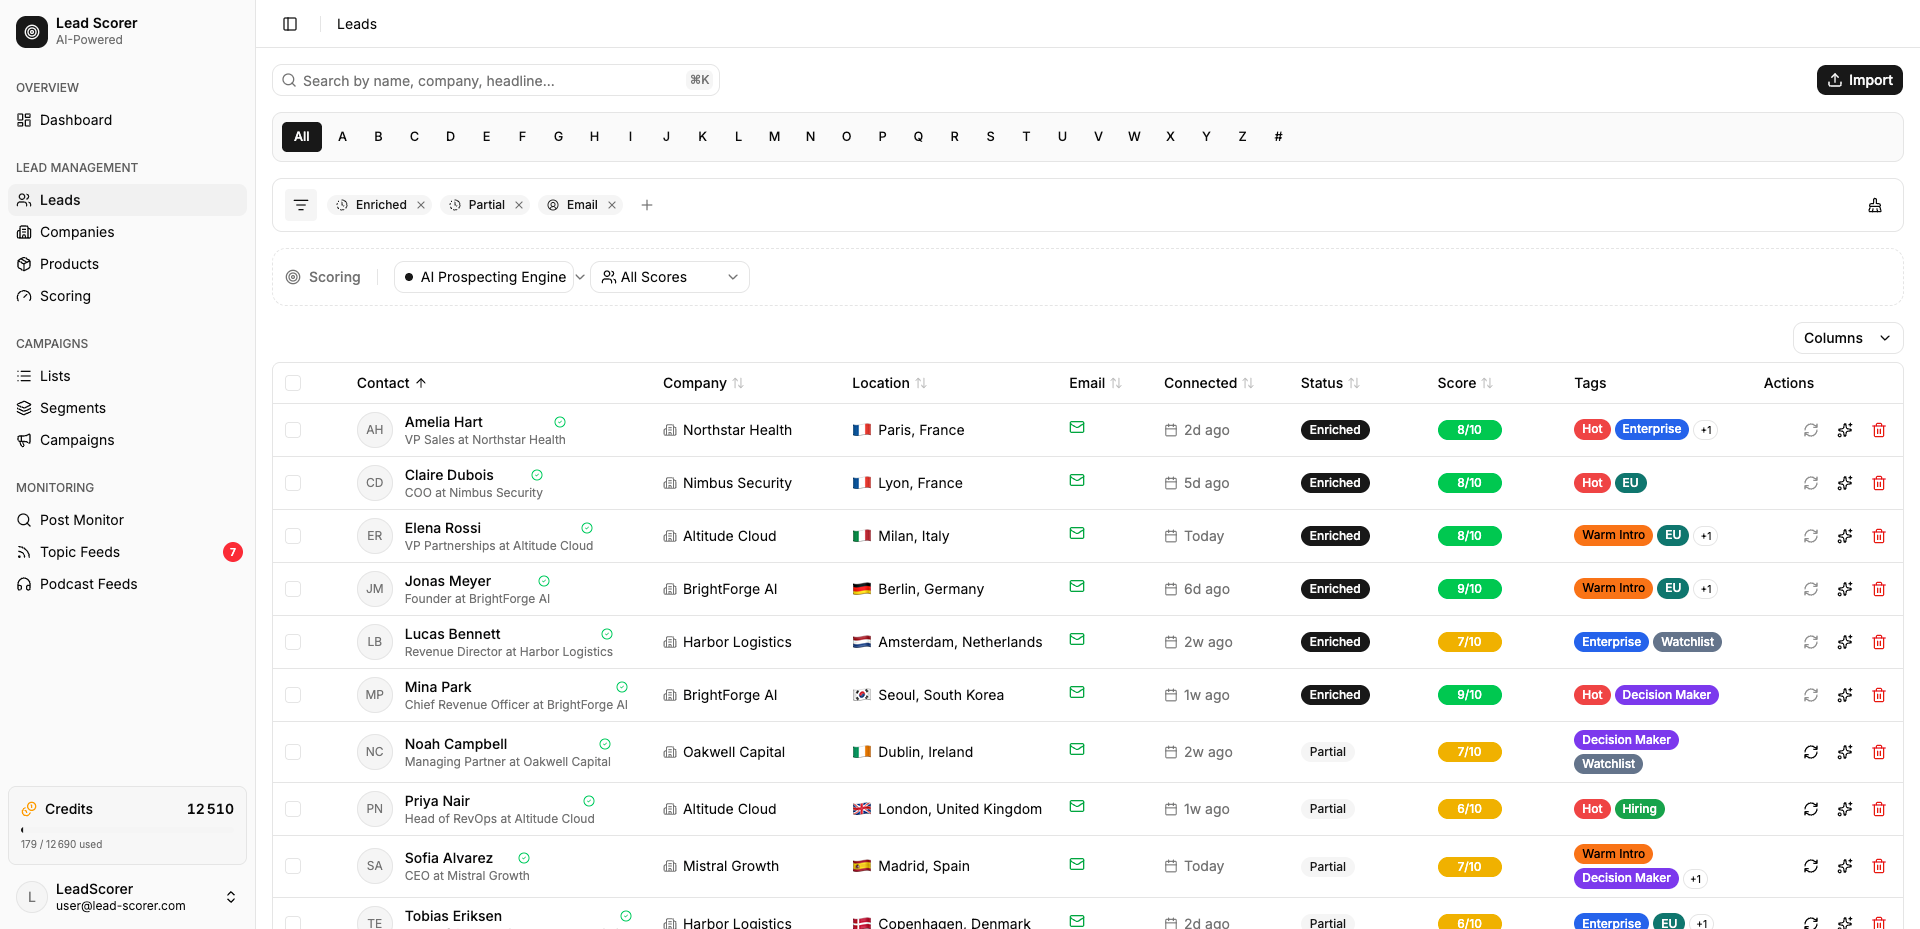This screenshot has height=929, width=1920.
Task: Toggle the sidebar panel icon
Action: 290,24
